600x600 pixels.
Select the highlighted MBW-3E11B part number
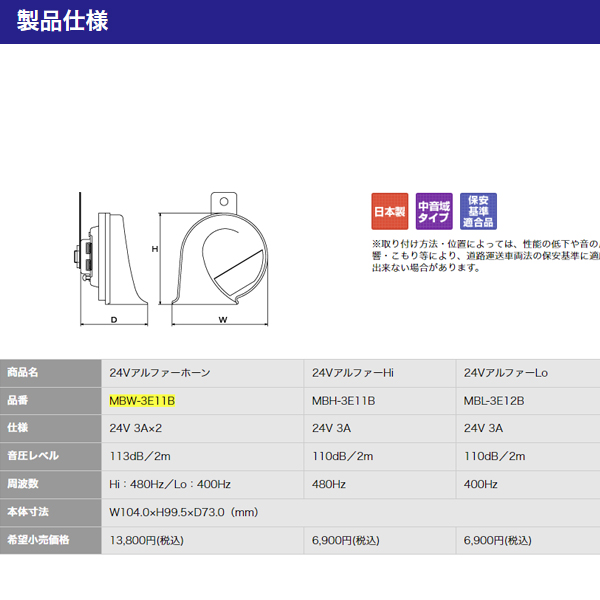[142, 400]
